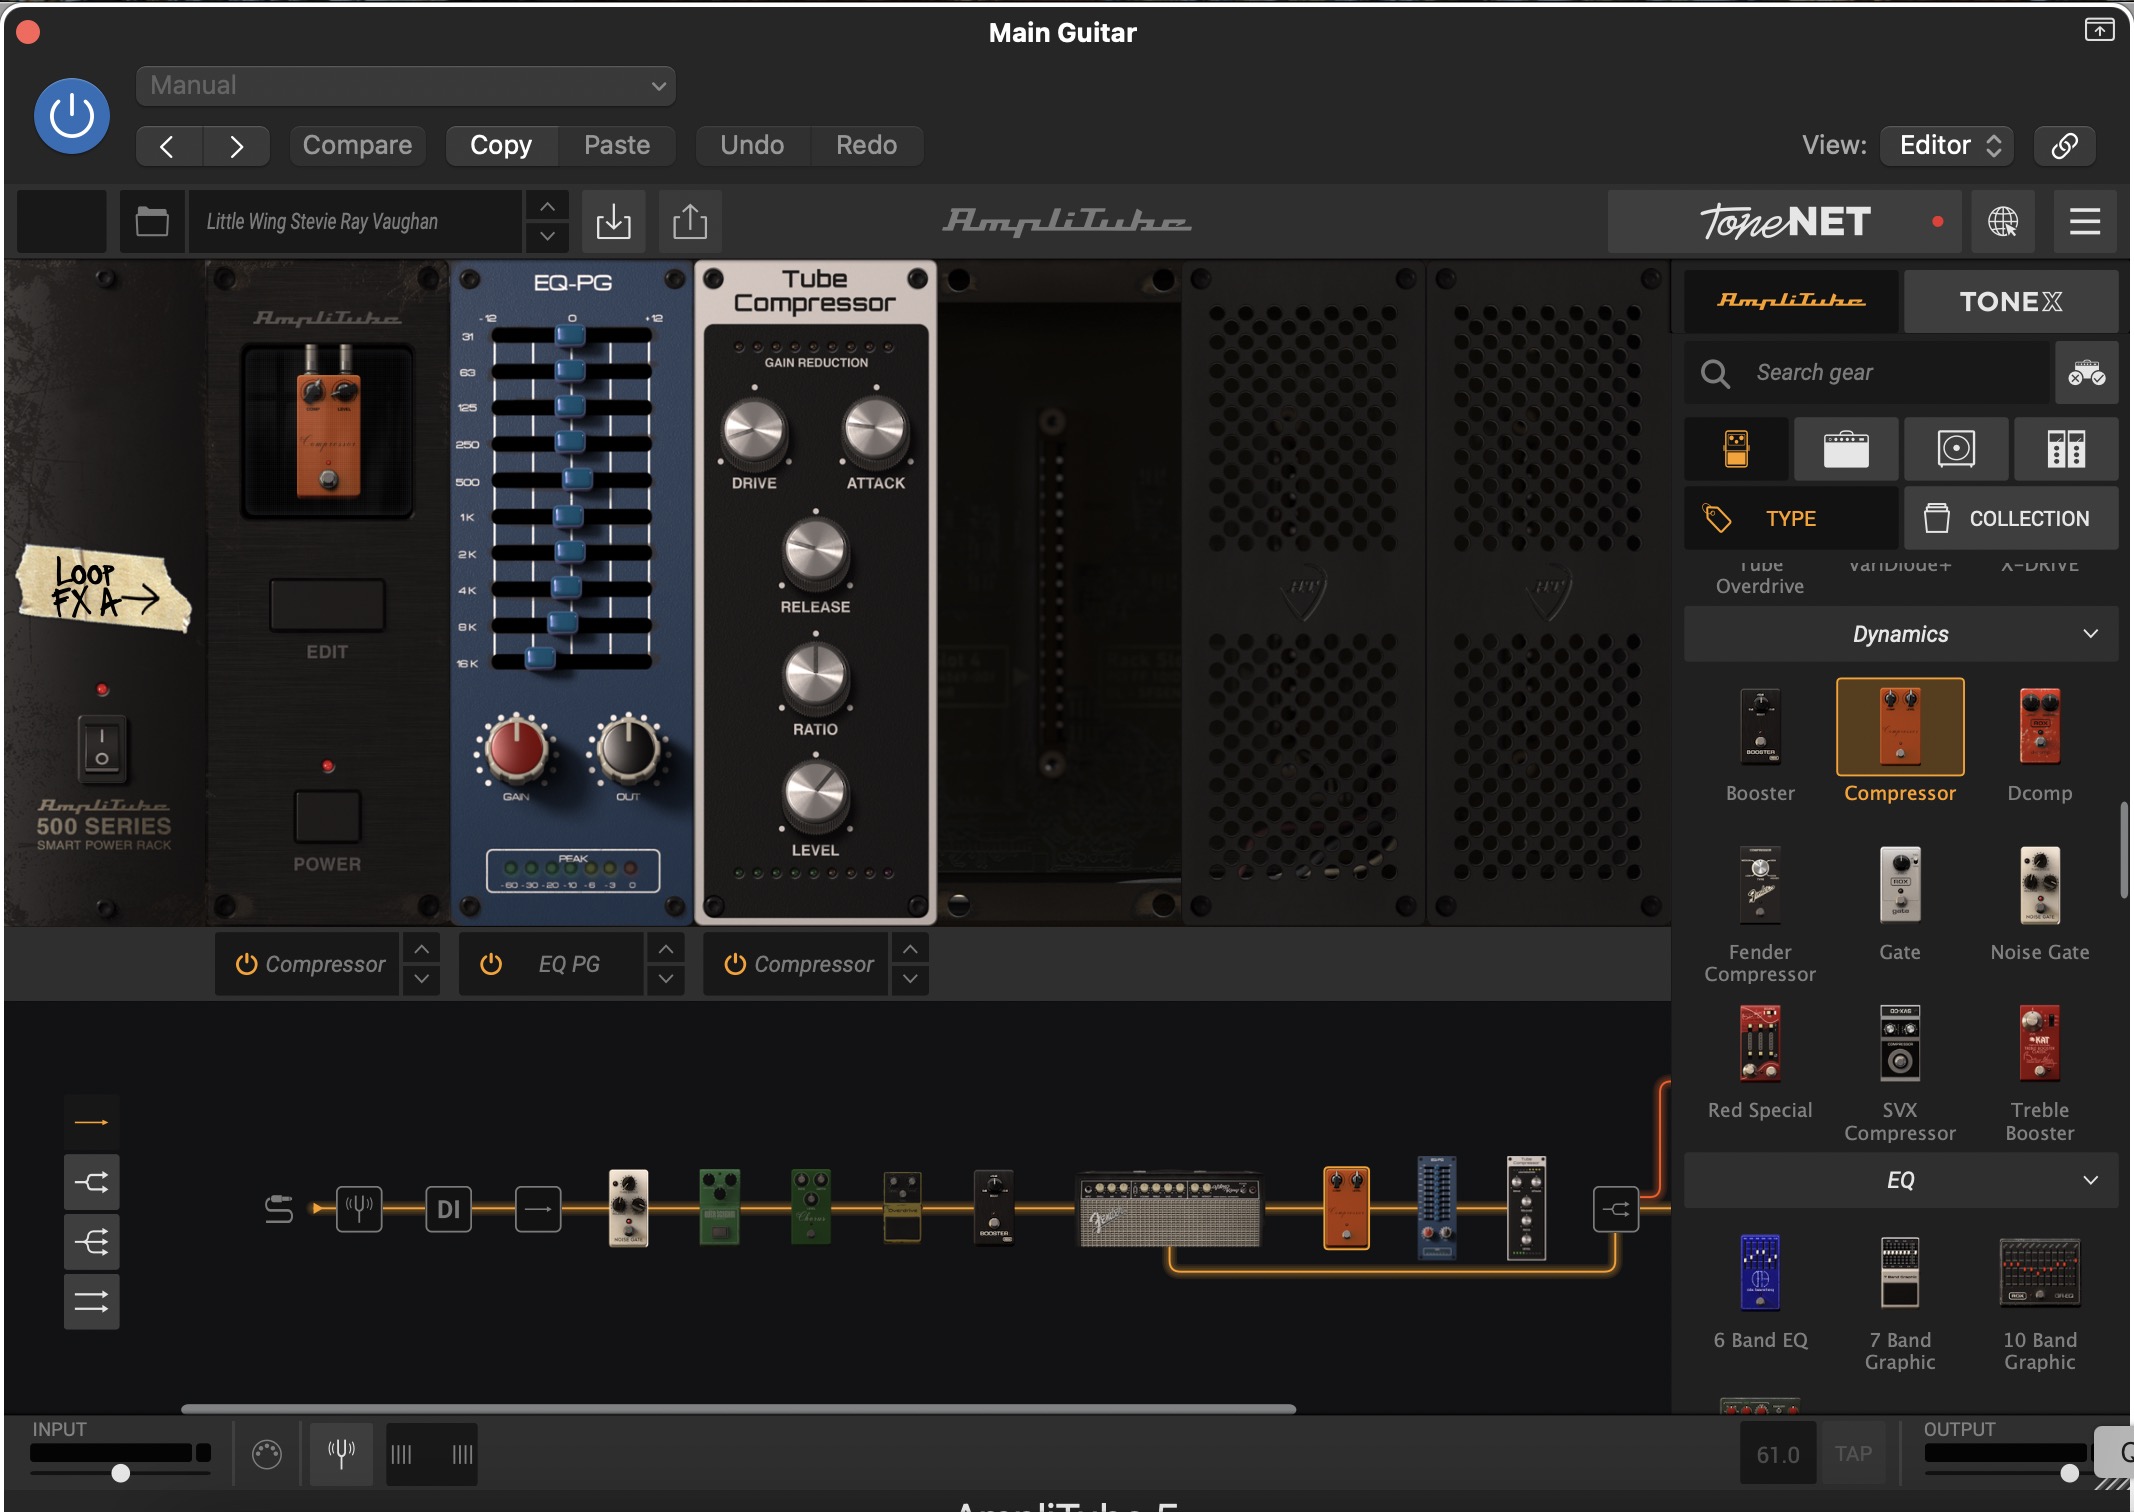Select the 10 Band Graphic EQ
Screen dimensions: 2134x1512
pos(2040,1273)
